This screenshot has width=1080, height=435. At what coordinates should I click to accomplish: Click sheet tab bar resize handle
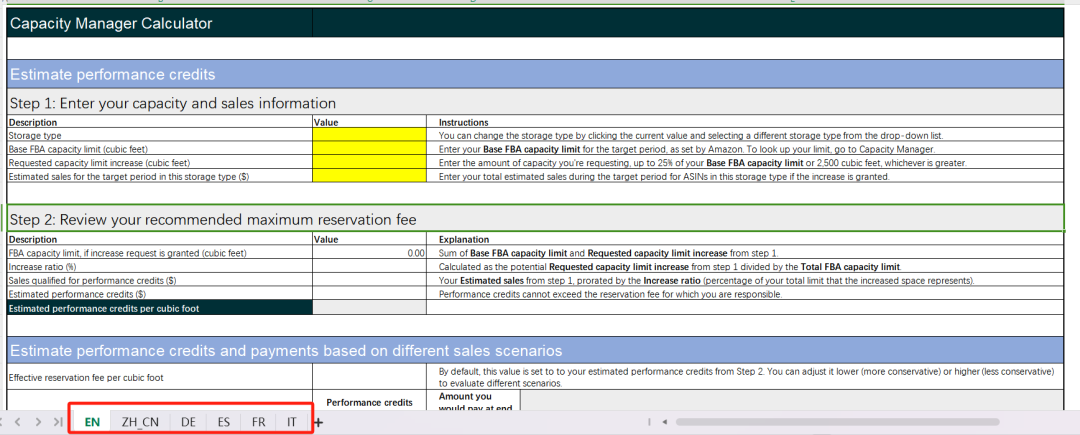point(649,421)
